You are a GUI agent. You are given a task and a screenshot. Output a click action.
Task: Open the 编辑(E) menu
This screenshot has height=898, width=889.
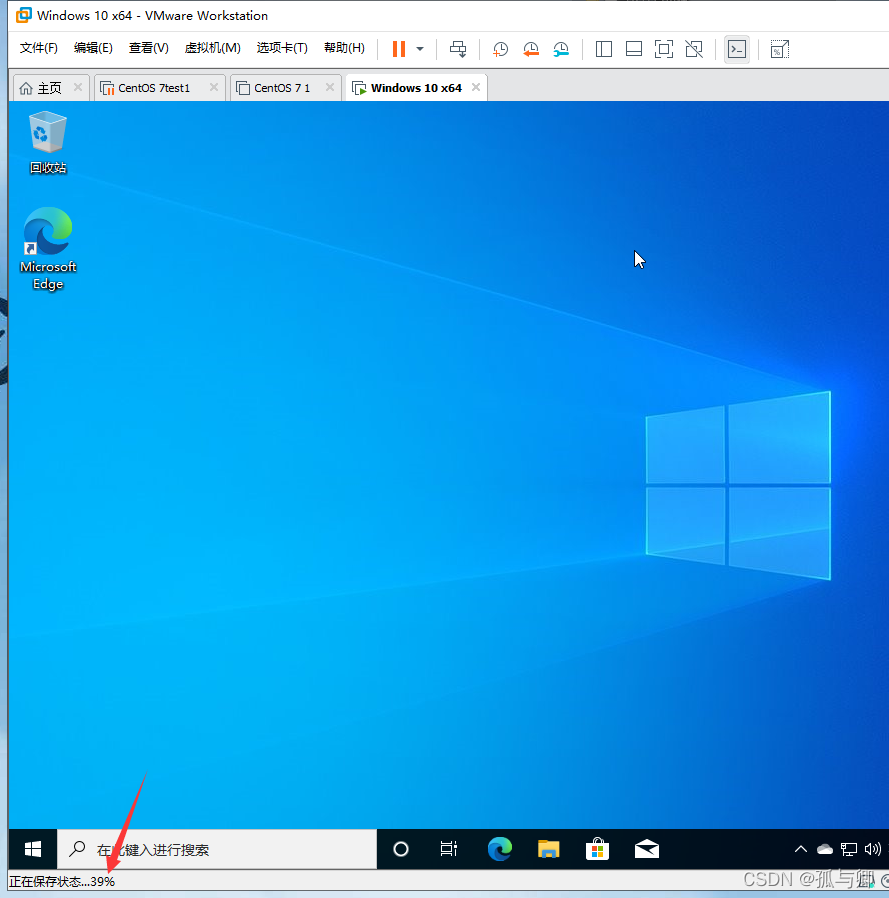pyautogui.click(x=93, y=48)
